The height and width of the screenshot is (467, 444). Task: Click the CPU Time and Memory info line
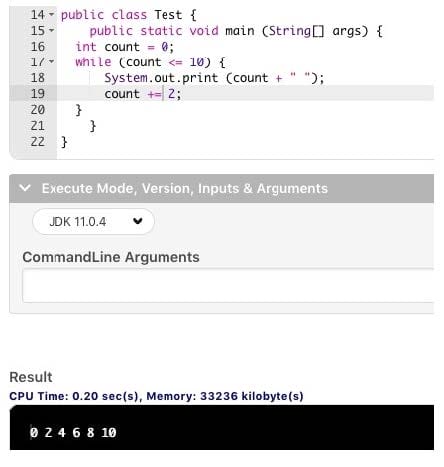(156, 396)
